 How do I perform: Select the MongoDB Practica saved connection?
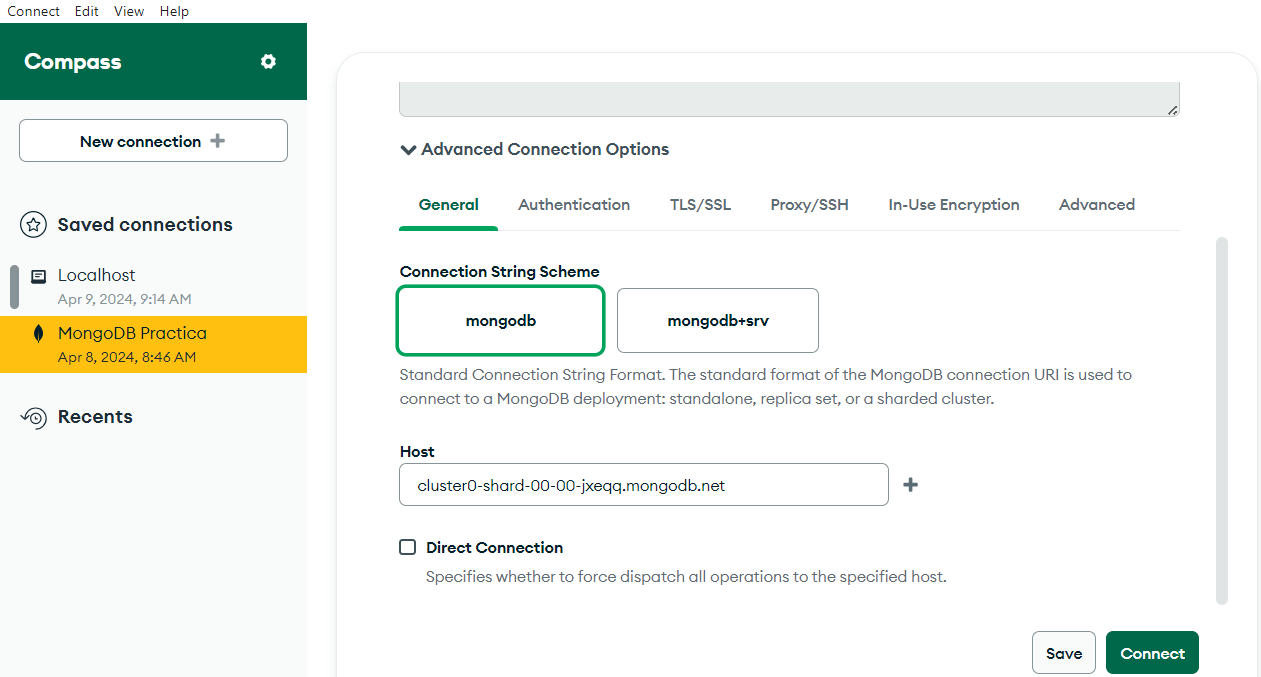coord(153,344)
